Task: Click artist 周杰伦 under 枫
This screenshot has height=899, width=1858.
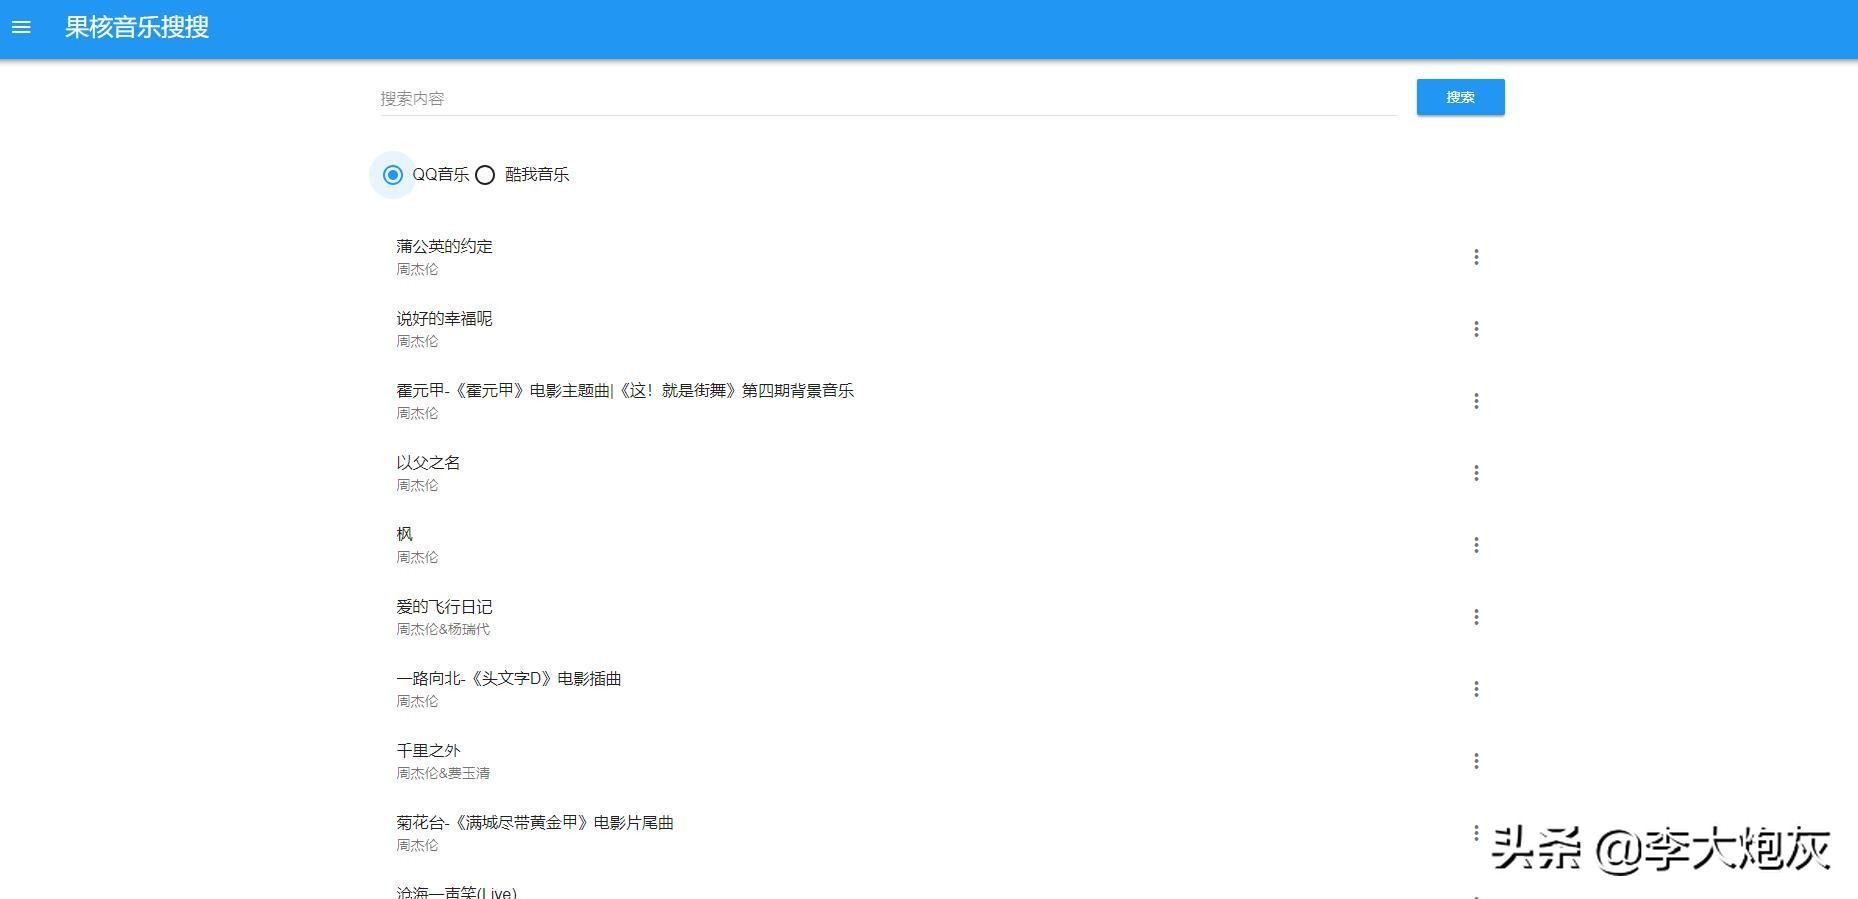Action: (x=417, y=557)
